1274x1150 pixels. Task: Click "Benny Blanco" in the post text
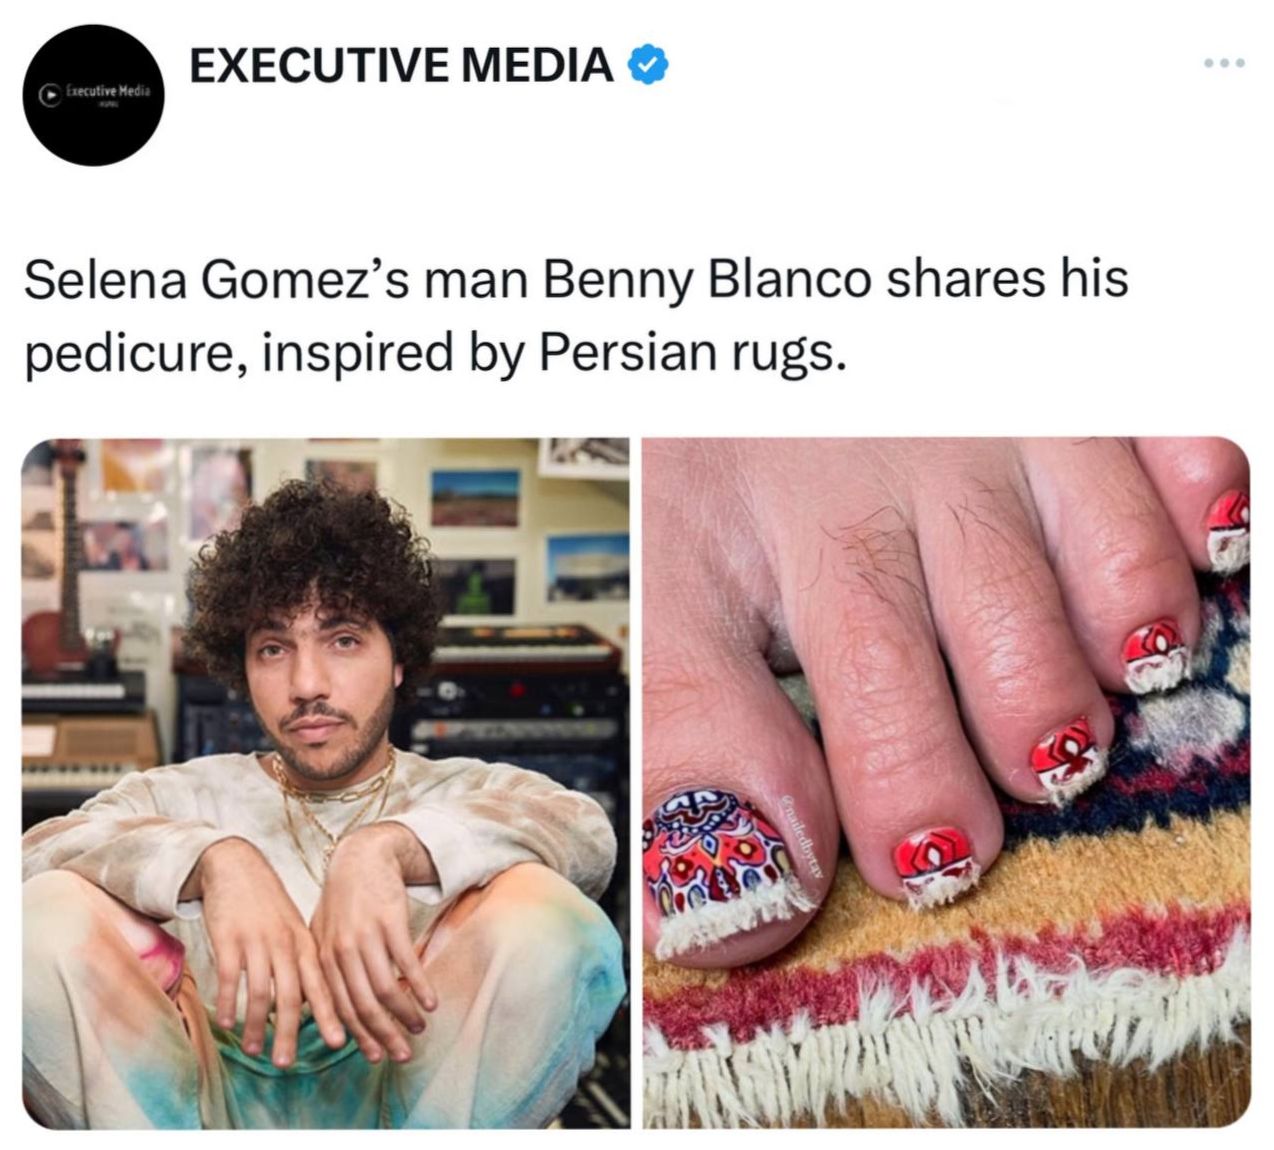(x=709, y=282)
